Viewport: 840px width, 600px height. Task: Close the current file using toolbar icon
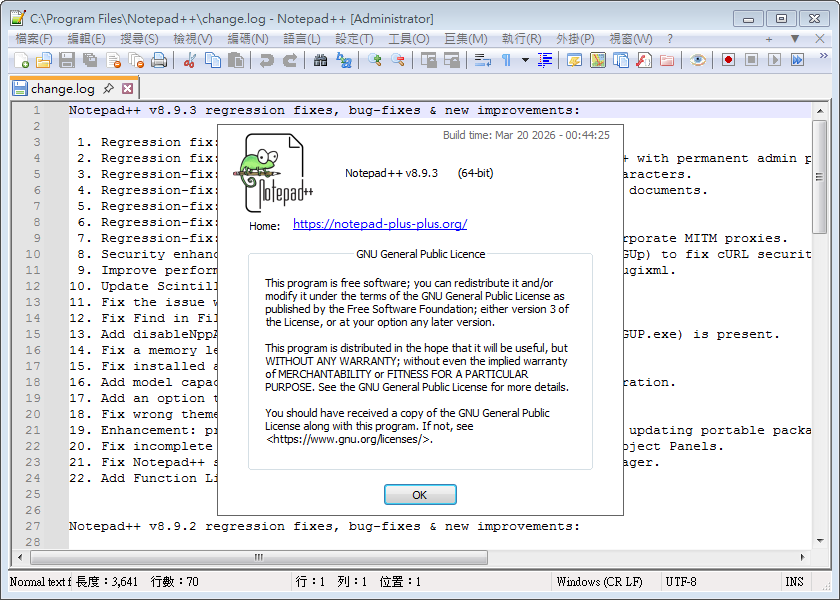[113, 60]
